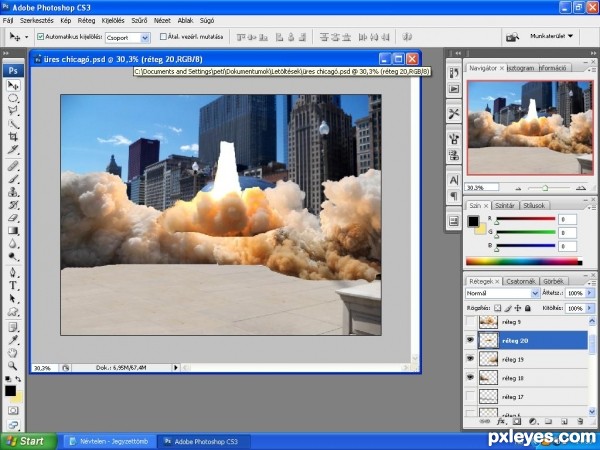
Task: Click the navigator zoom percentage field
Action: click(x=482, y=188)
